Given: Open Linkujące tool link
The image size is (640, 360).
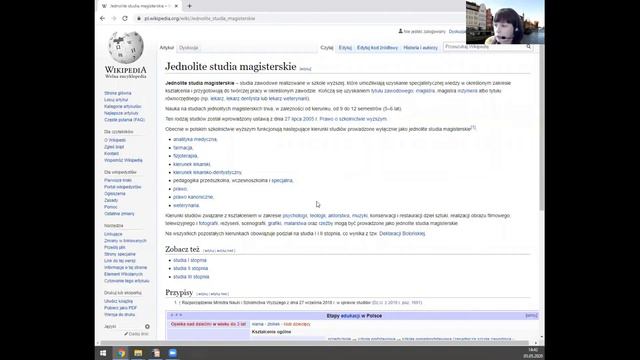Looking at the screenshot, I should 113,234.
